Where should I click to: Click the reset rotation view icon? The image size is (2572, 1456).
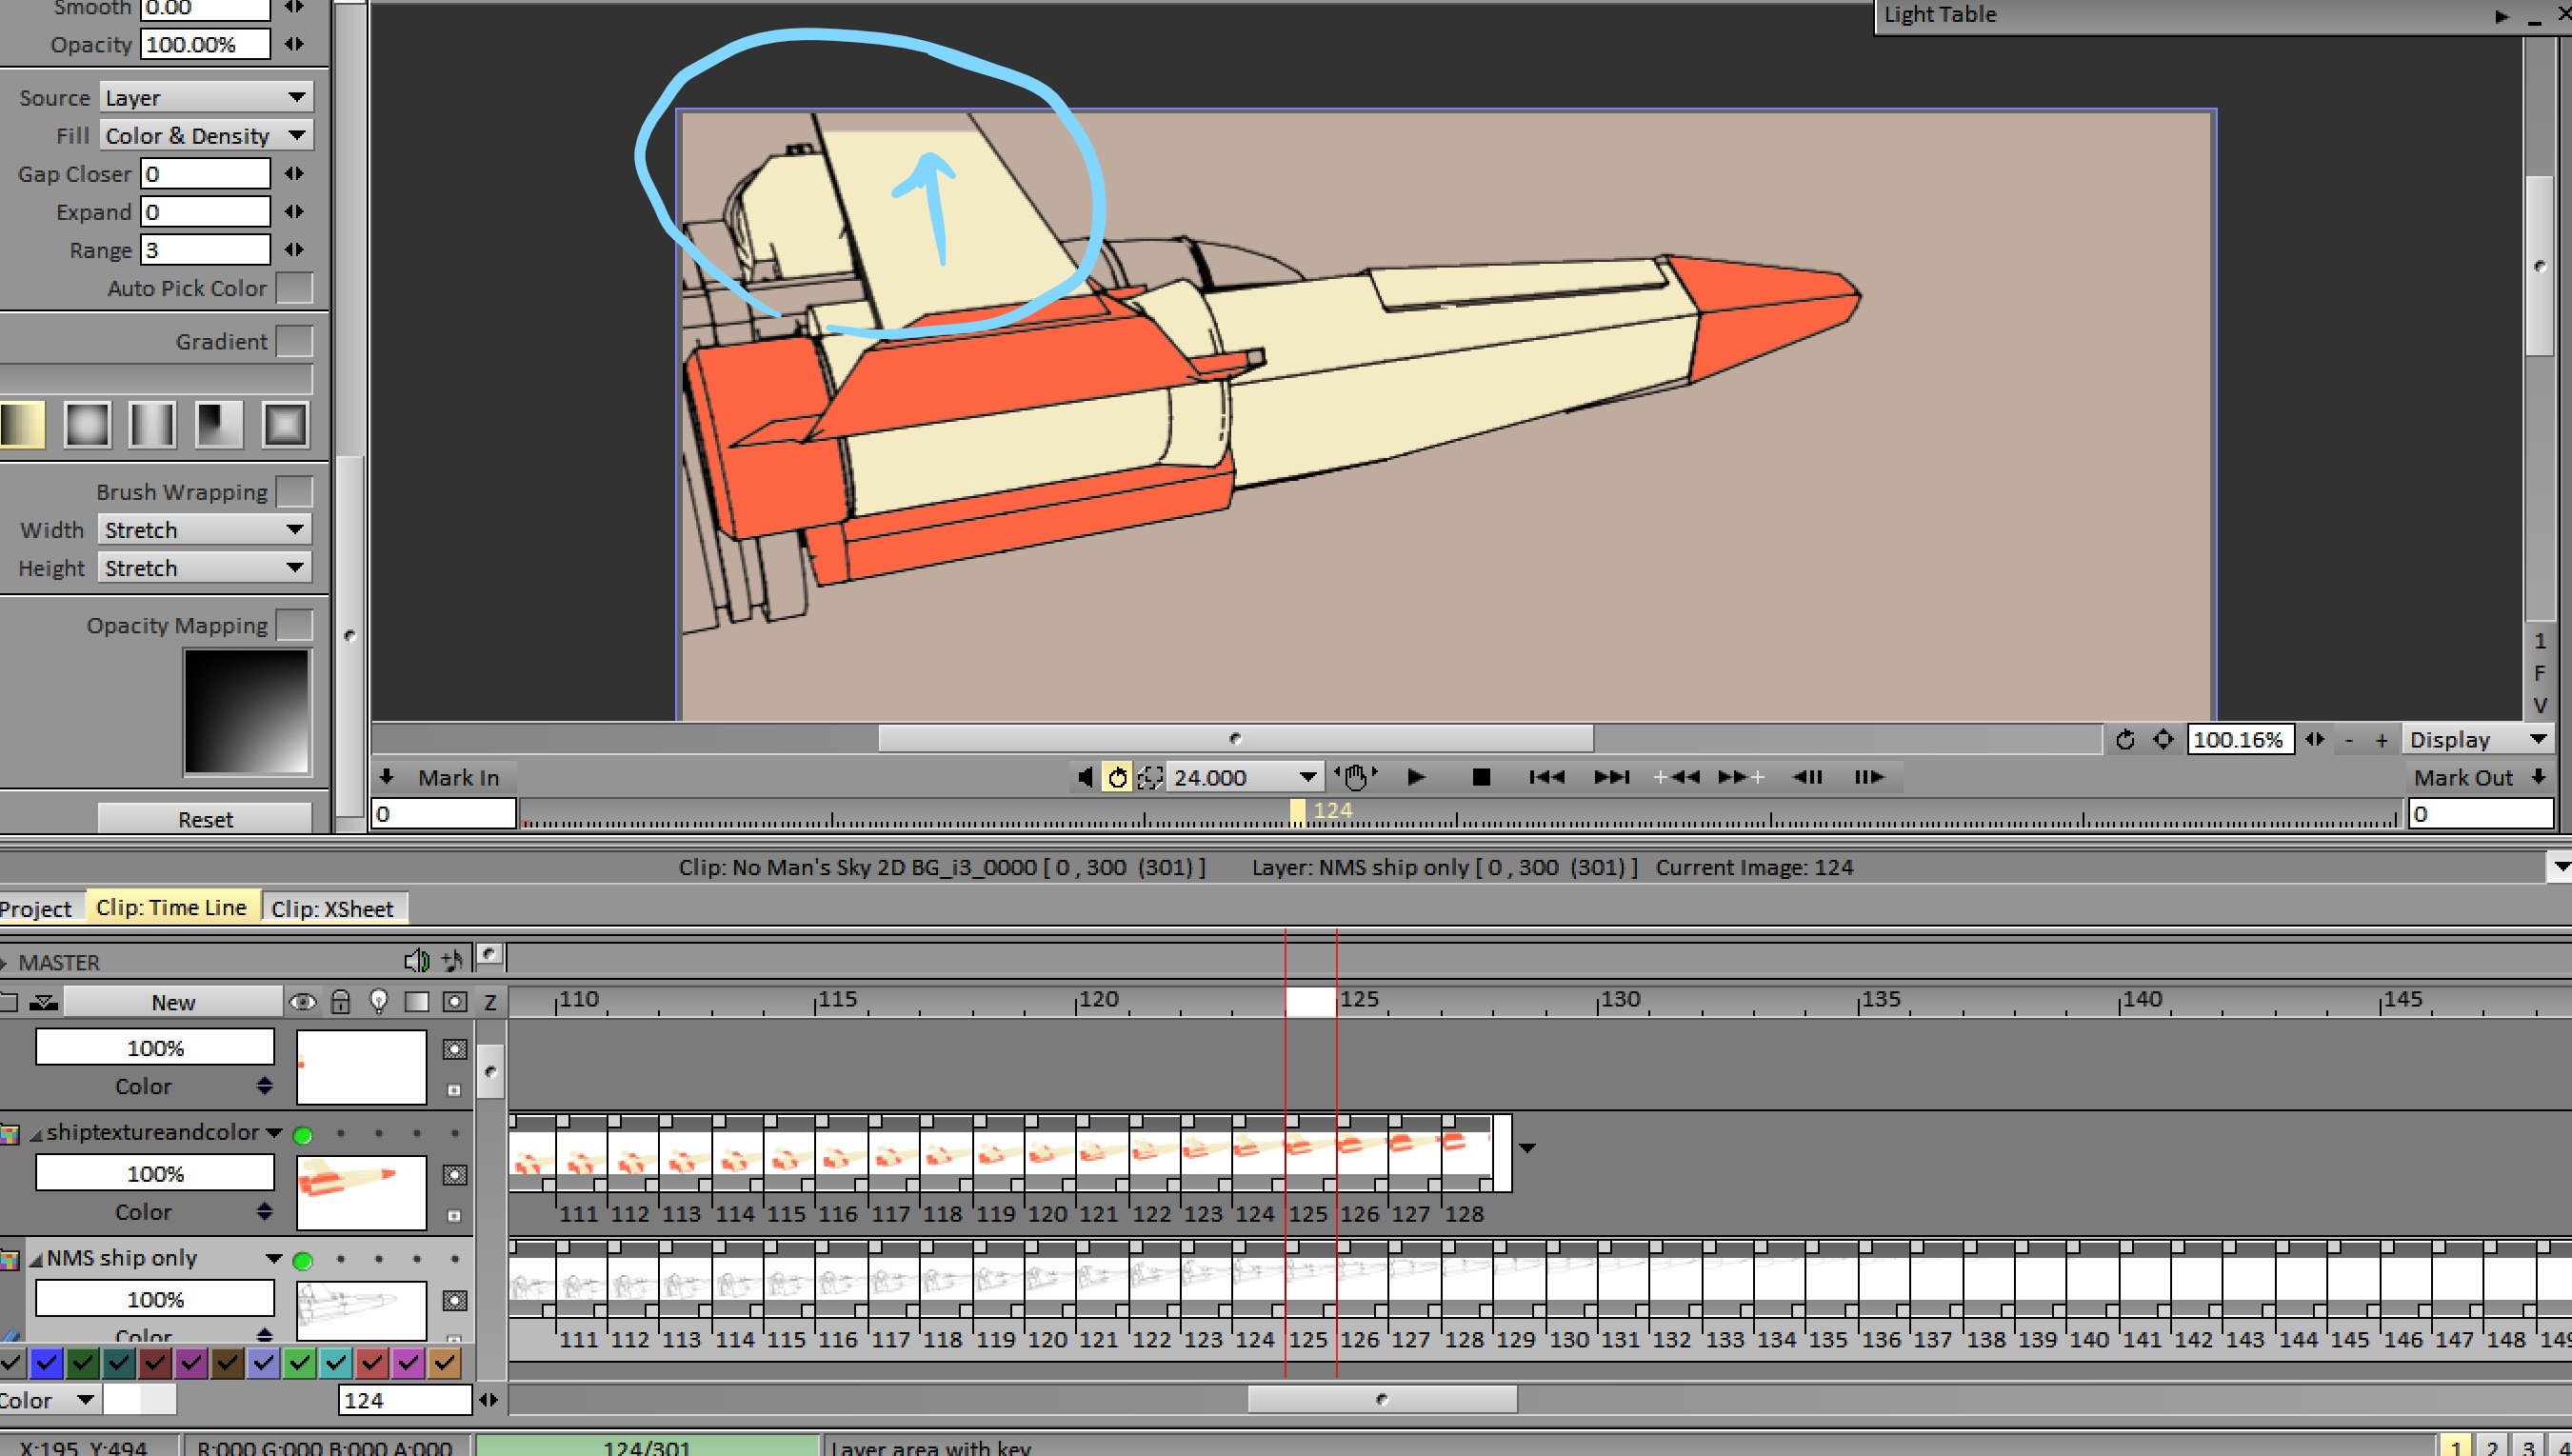[2125, 740]
